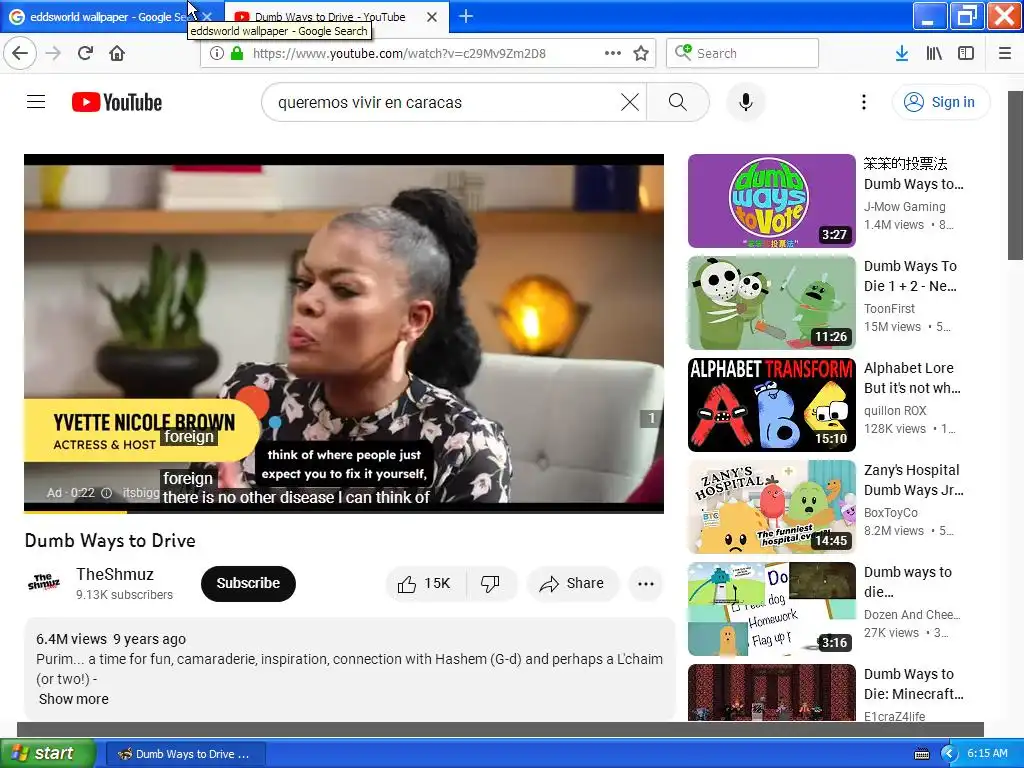Click the Firefox Search box
The image size is (1024, 768).
[x=743, y=53]
